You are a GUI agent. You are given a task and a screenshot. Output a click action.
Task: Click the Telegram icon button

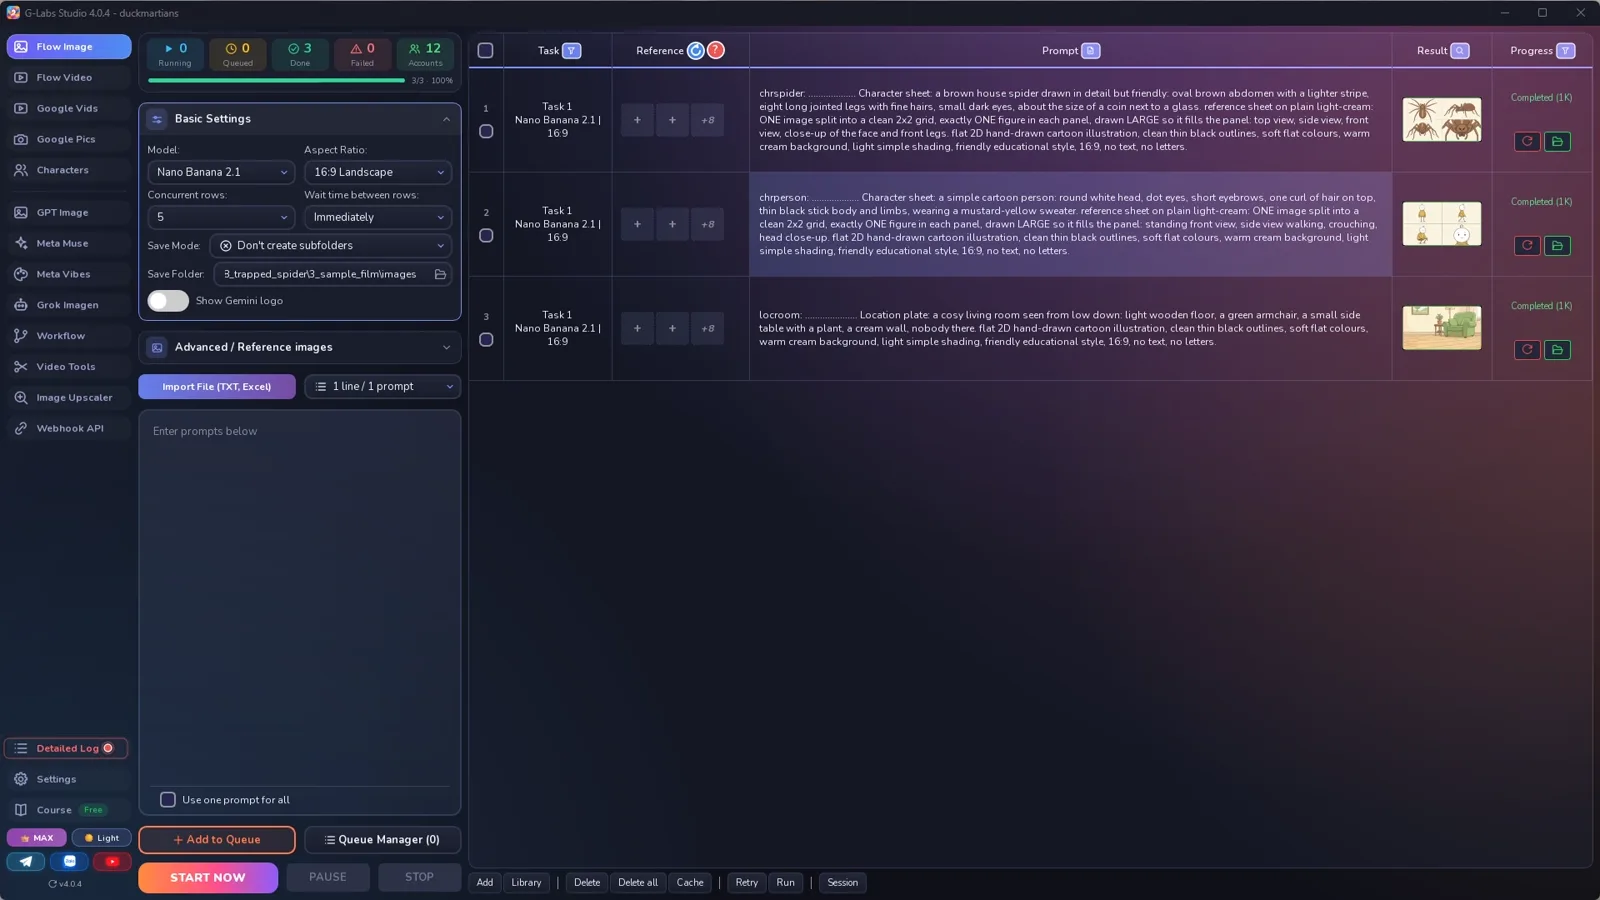tap(26, 861)
